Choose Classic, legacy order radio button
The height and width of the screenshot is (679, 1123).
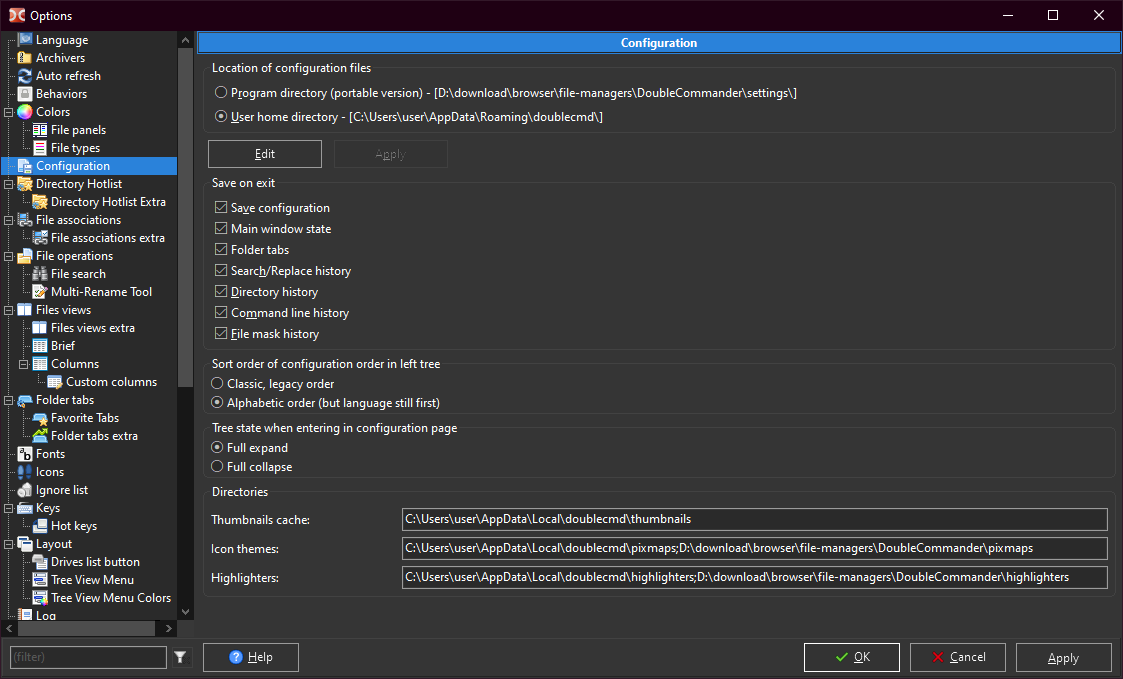point(217,384)
